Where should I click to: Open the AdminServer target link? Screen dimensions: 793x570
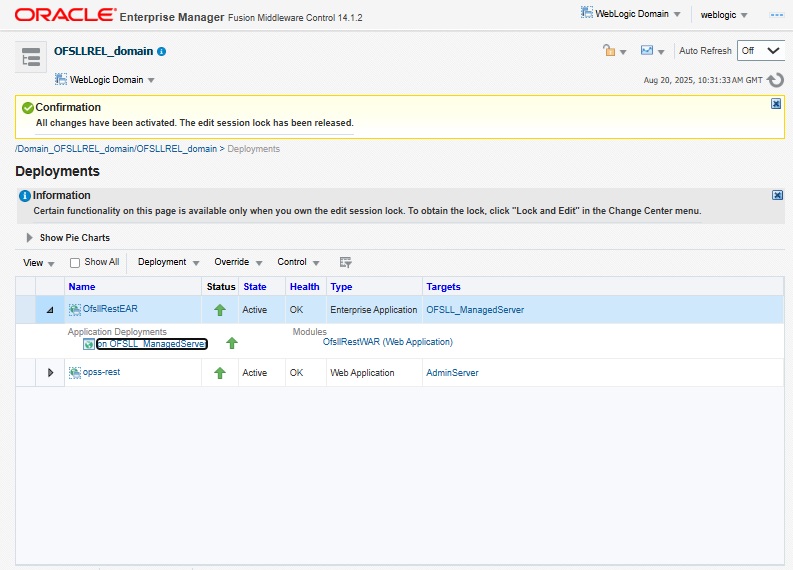point(452,373)
